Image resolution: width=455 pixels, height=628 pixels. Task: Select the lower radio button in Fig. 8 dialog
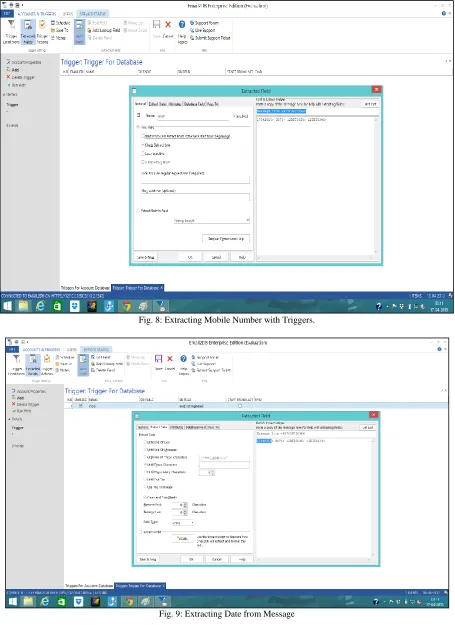138,210
